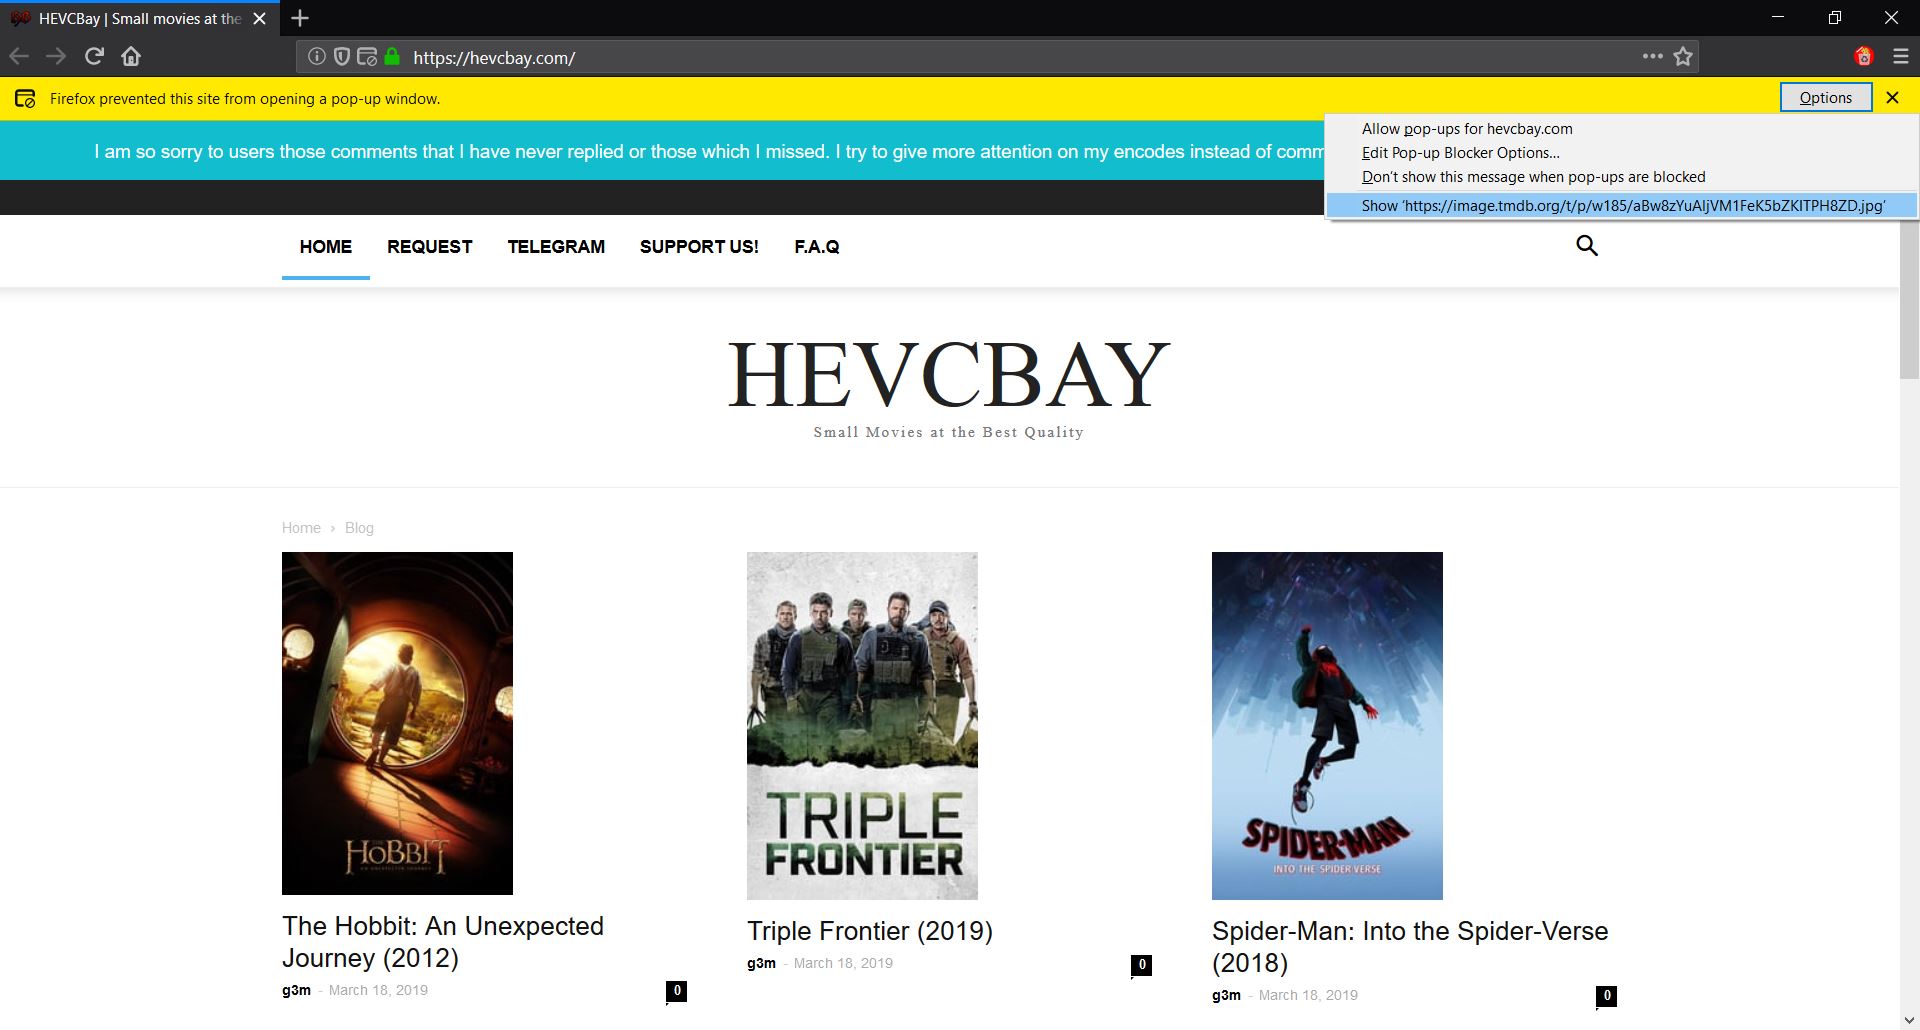Click comment count badge on Spider-Man post

[x=1606, y=996]
